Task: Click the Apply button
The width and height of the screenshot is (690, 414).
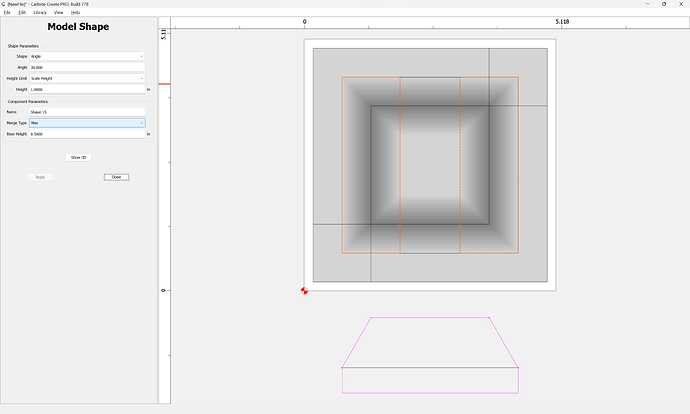Action: point(40,177)
